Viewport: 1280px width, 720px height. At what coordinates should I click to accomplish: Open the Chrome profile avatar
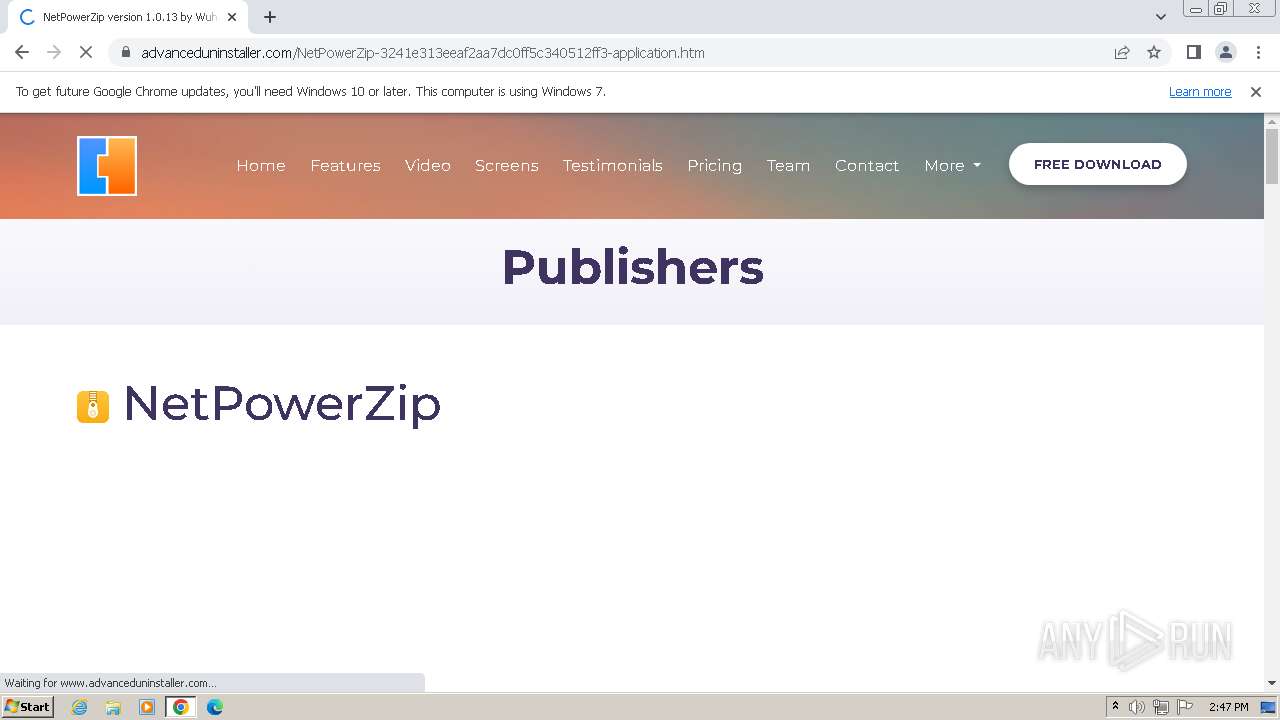click(x=1226, y=52)
